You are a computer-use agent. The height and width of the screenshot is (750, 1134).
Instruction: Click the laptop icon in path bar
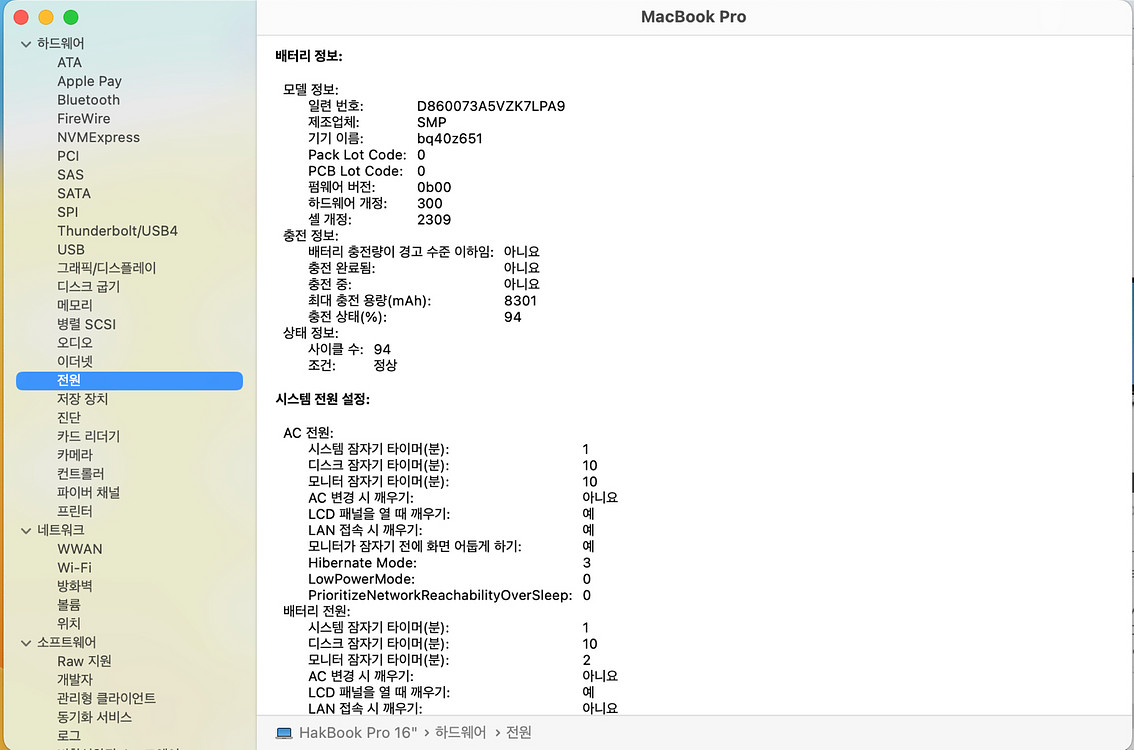284,733
